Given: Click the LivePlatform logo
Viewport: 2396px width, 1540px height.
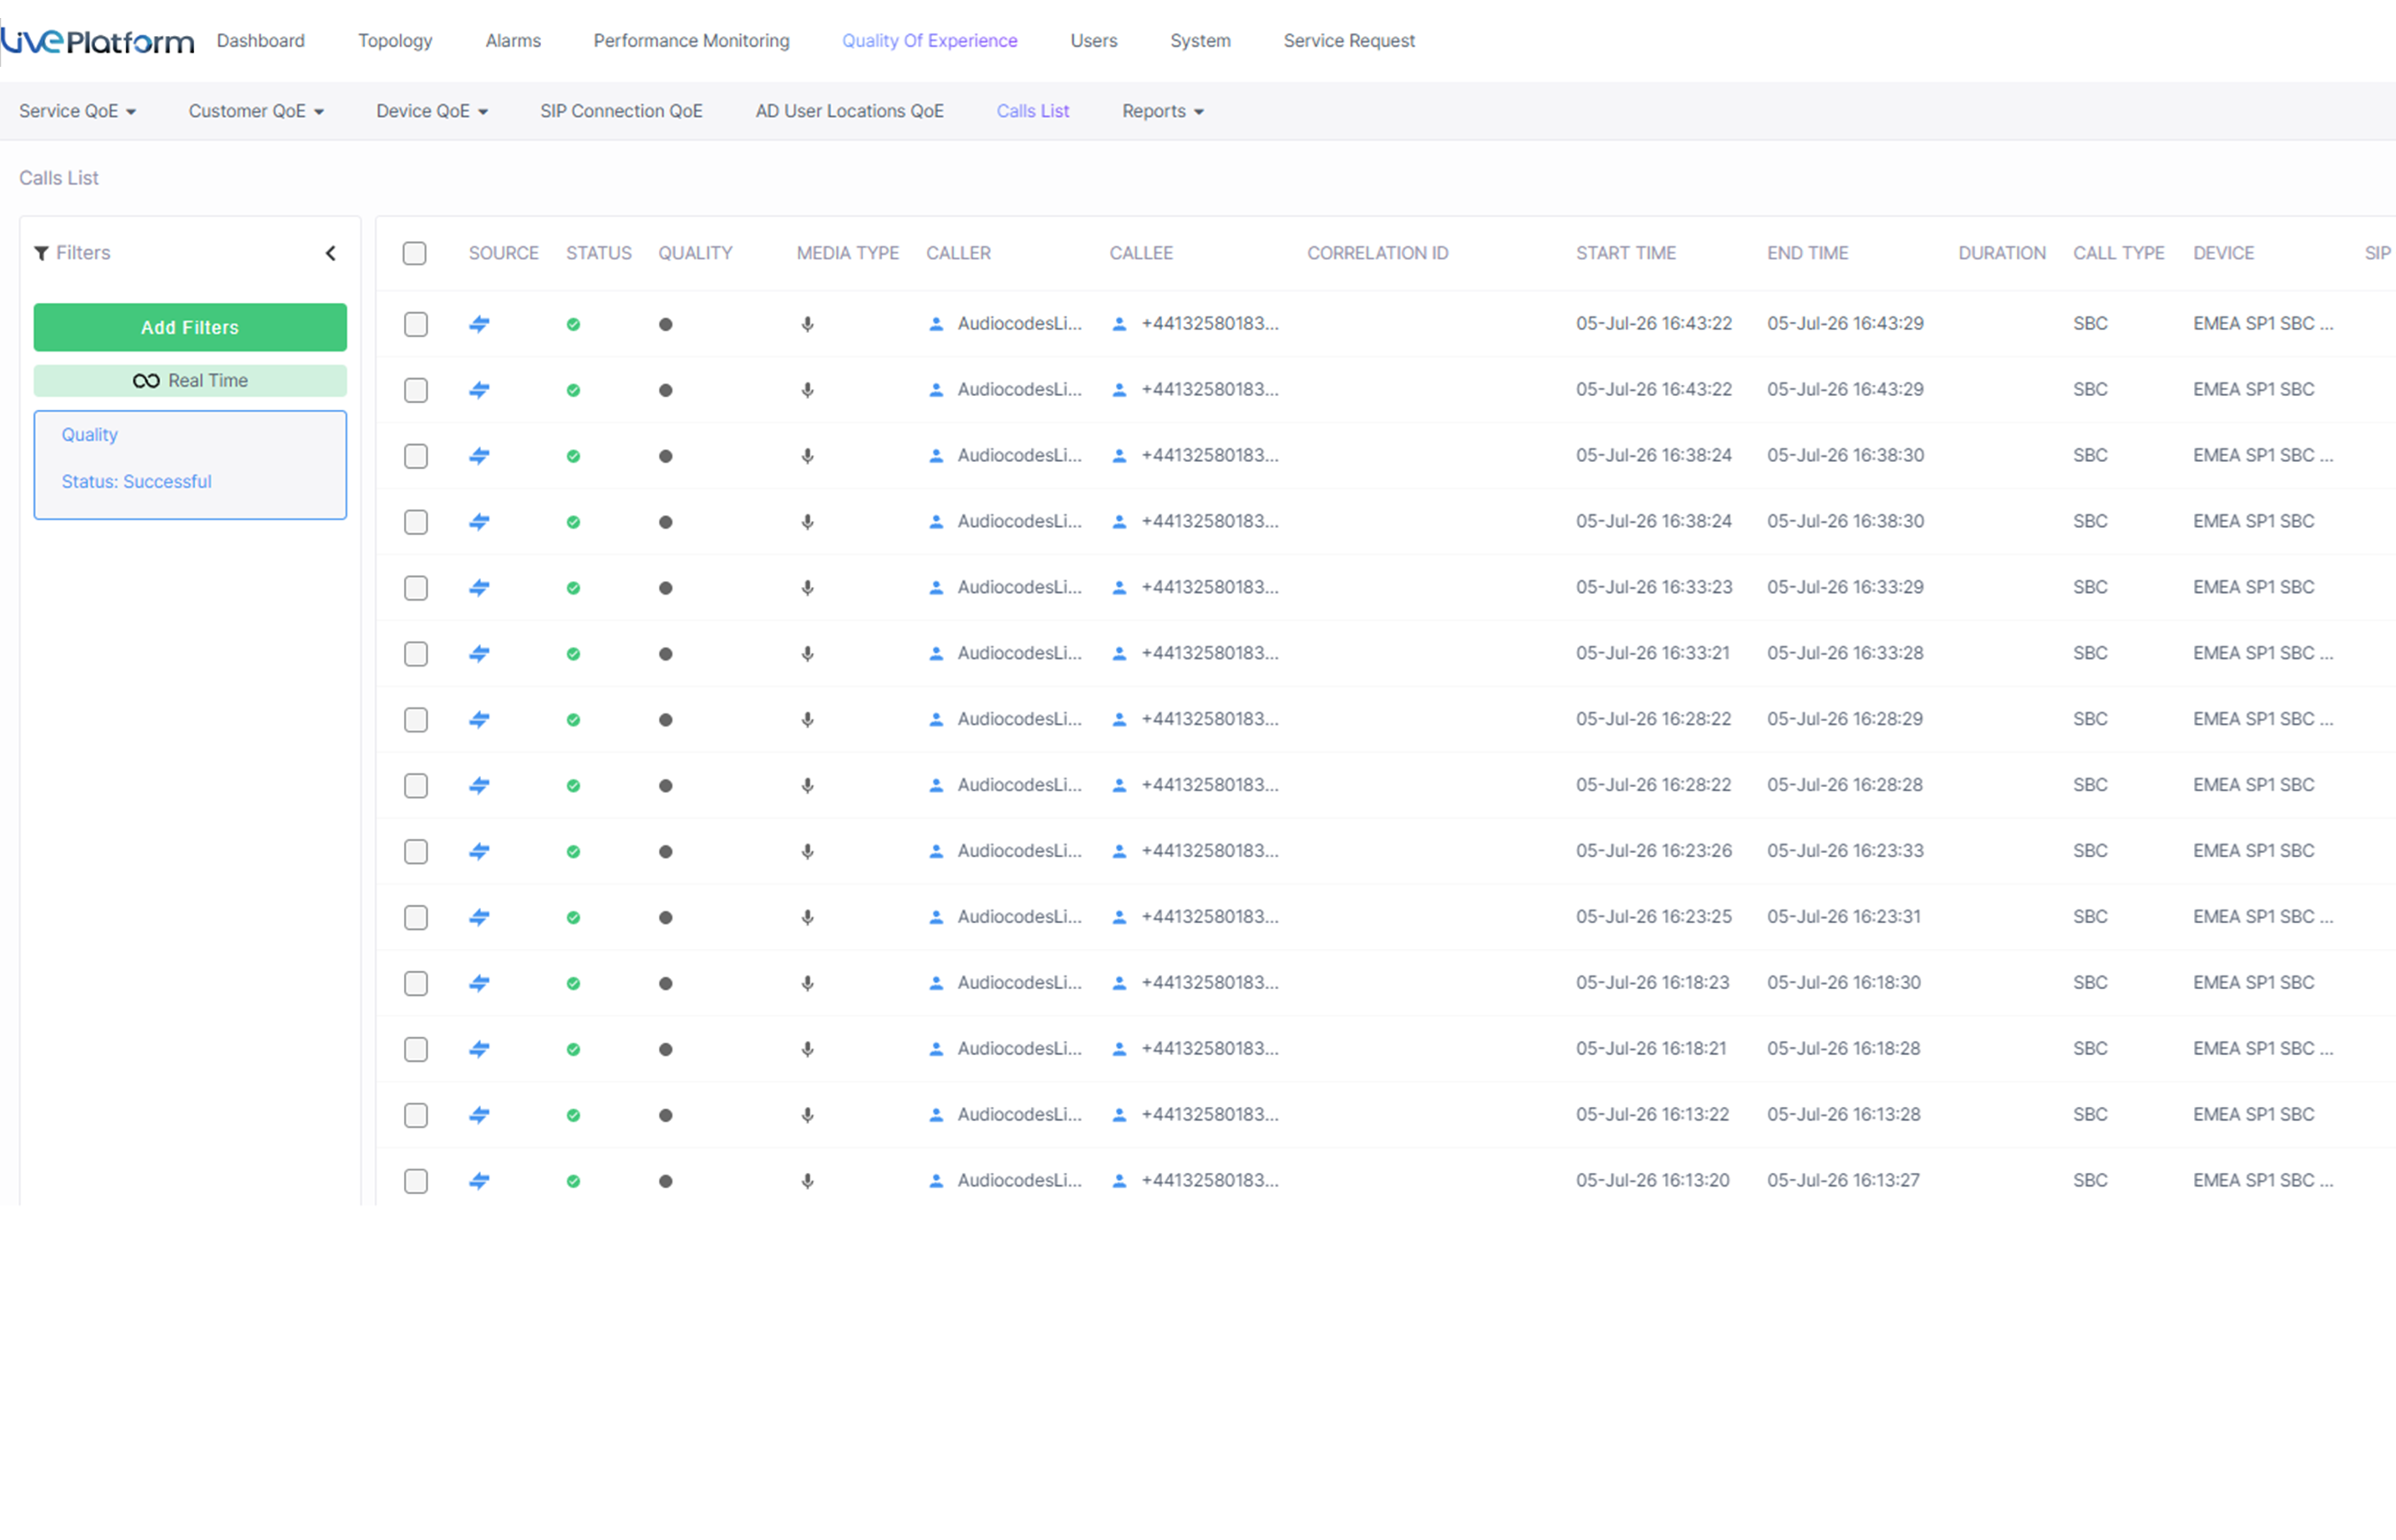Looking at the screenshot, I should pyautogui.click(x=98, y=41).
